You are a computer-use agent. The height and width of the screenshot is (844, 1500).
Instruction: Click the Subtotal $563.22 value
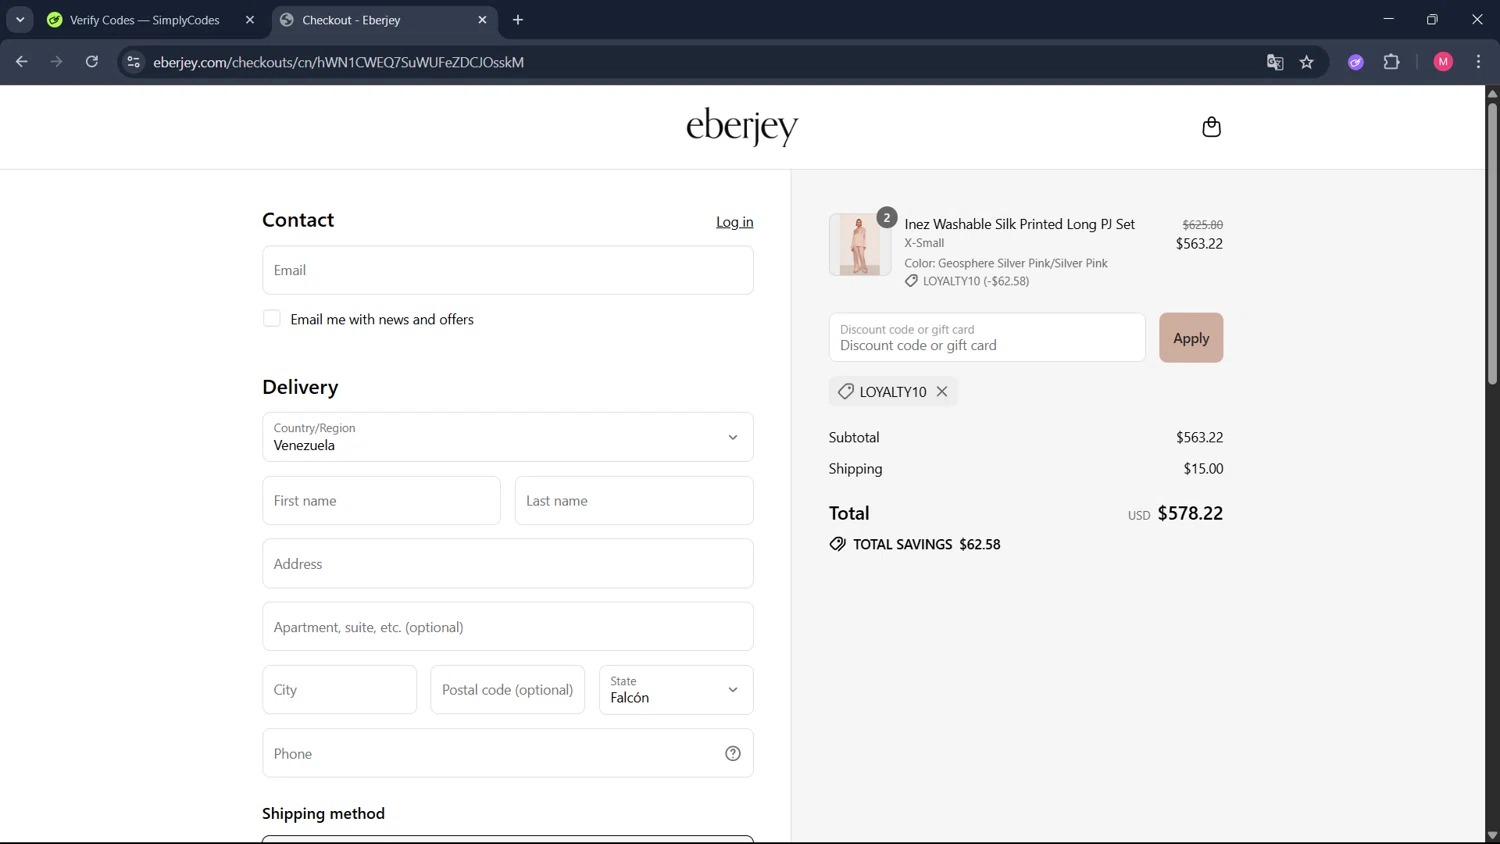pyautogui.click(x=1199, y=438)
